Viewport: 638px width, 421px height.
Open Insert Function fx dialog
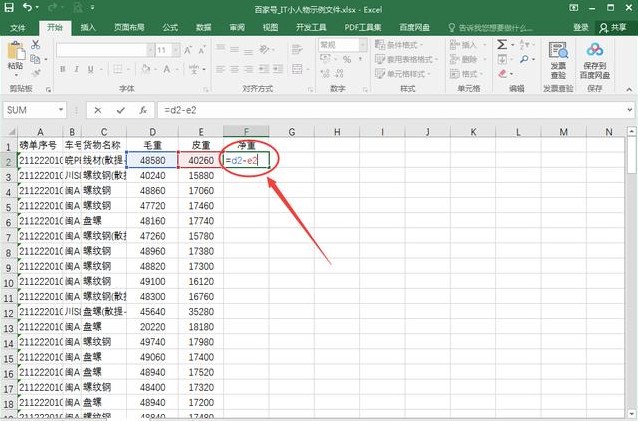pyautogui.click(x=143, y=110)
